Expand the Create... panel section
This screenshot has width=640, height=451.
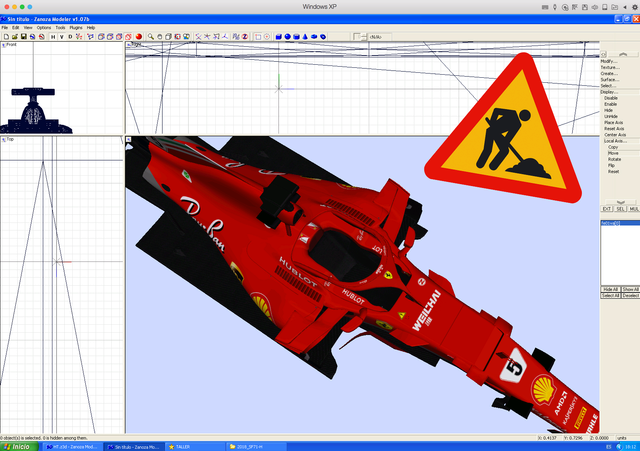coord(609,73)
